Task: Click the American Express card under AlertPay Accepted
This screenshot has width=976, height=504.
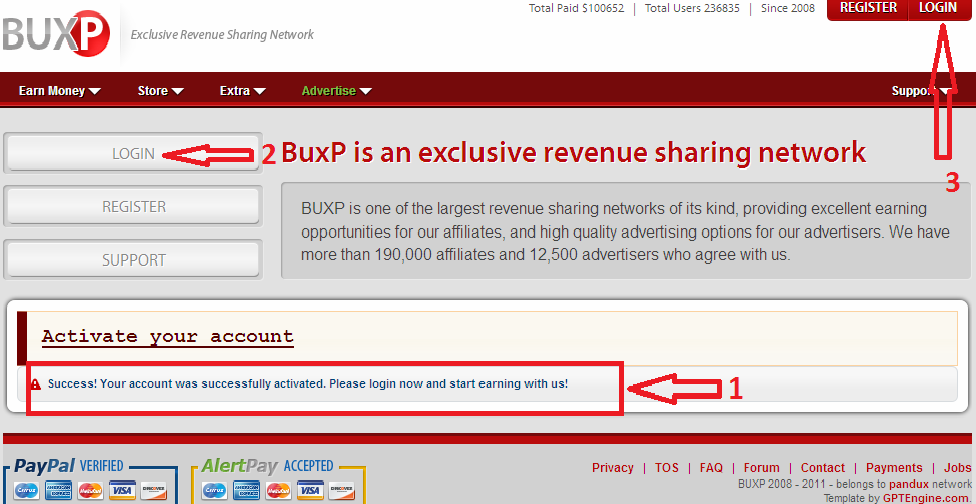Action: click(246, 491)
